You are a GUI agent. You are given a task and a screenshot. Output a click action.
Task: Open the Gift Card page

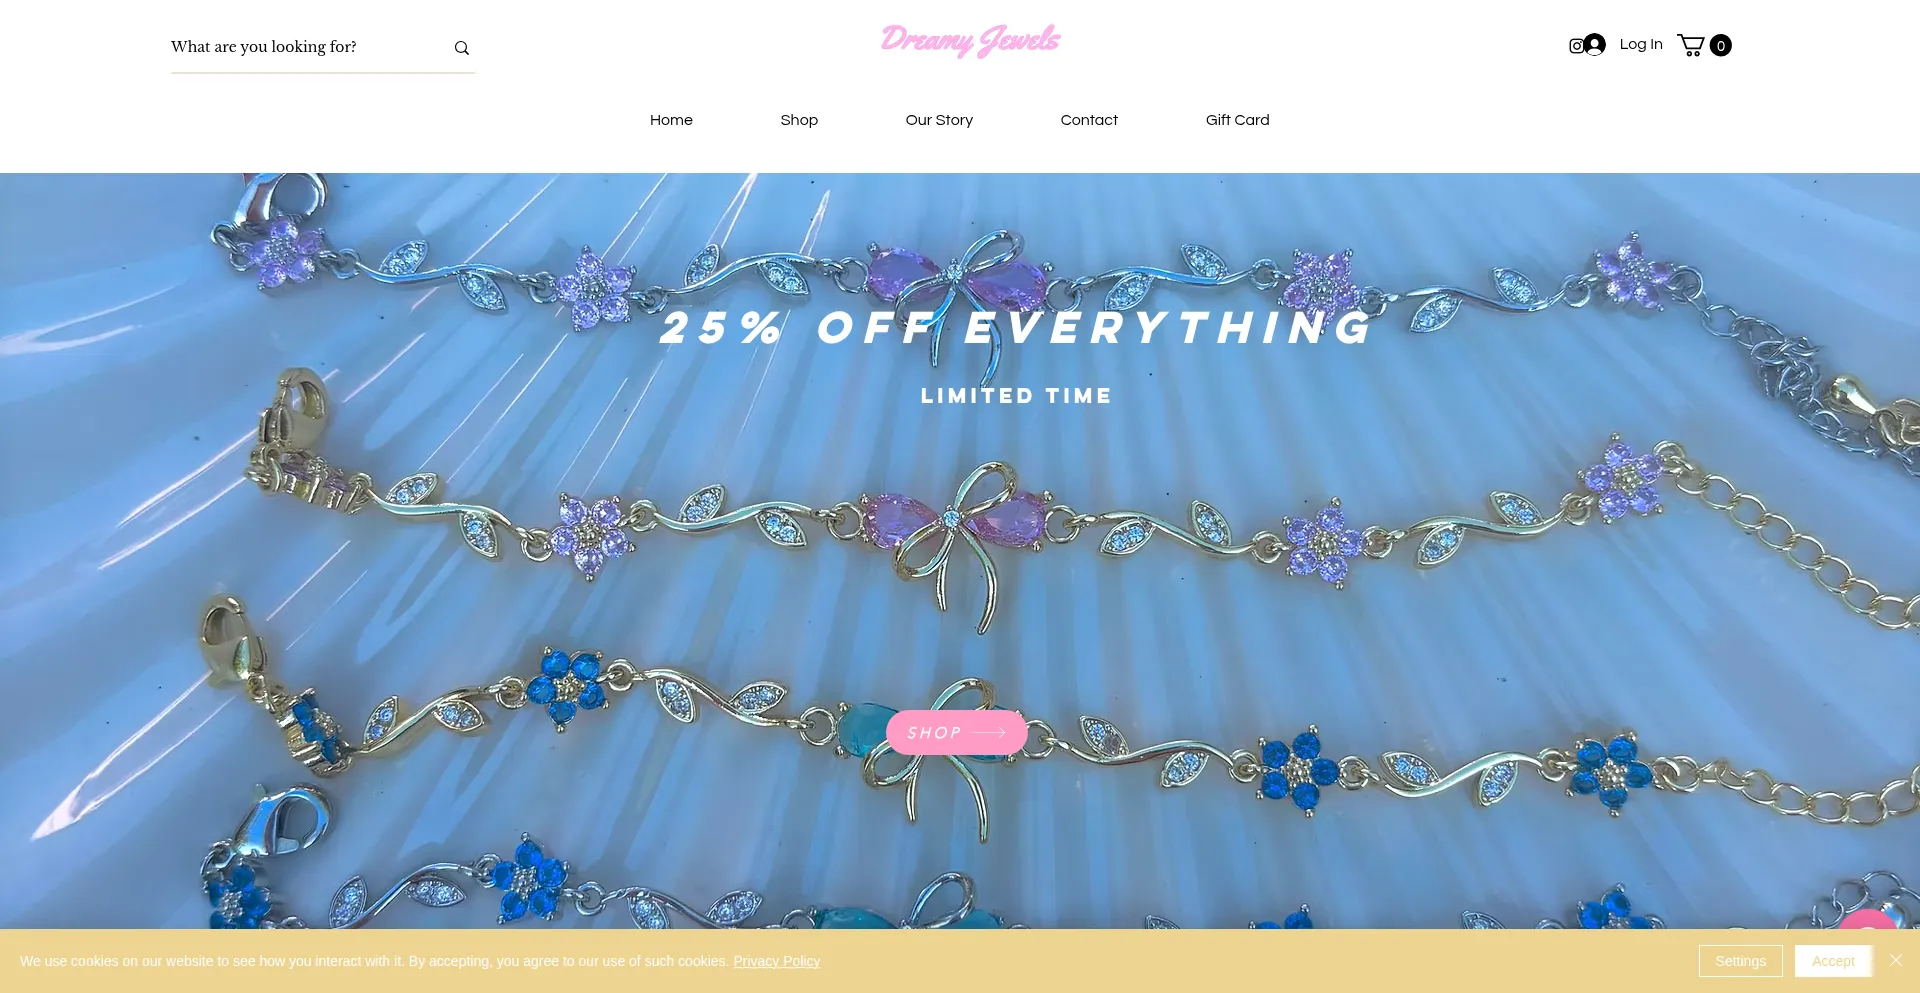[x=1238, y=120]
